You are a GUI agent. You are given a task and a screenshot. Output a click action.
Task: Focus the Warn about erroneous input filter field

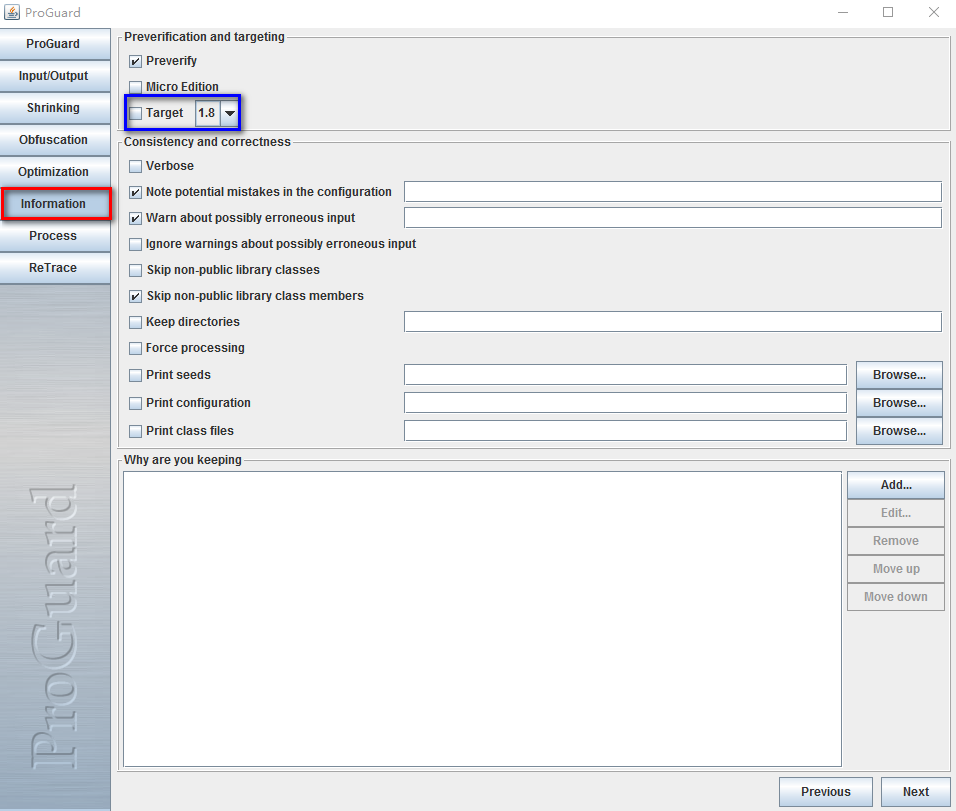point(672,218)
